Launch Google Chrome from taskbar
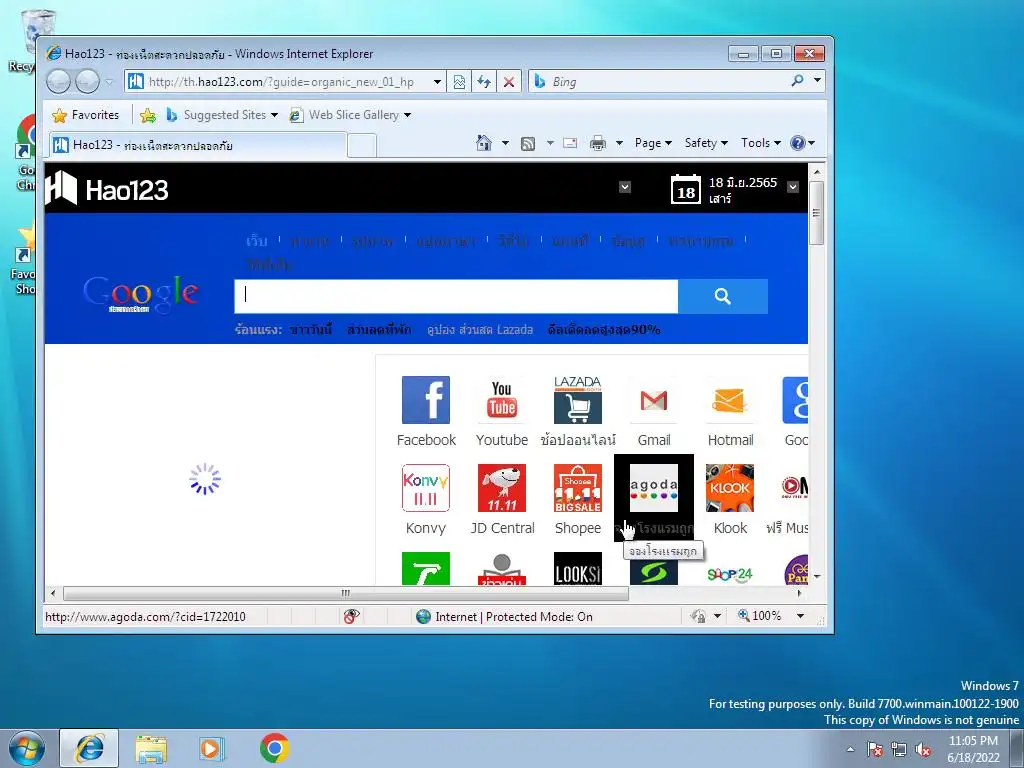Viewport: 1024px width, 768px height. pyautogui.click(x=274, y=748)
